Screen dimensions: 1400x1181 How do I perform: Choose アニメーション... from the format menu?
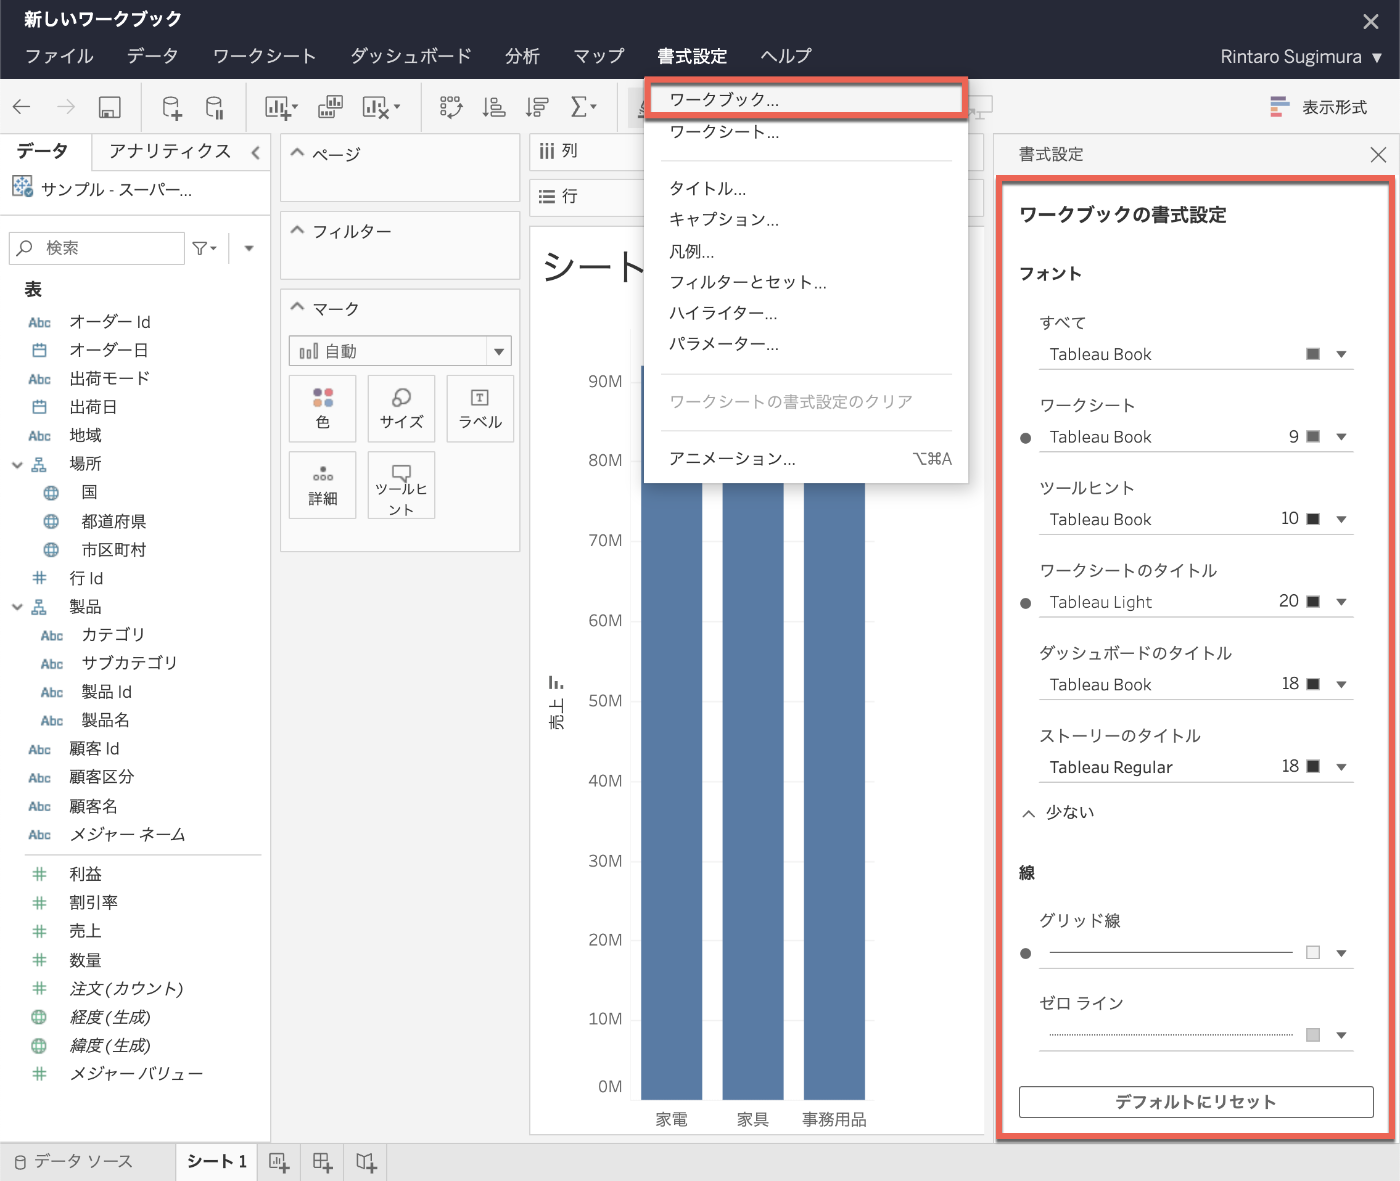(x=805, y=459)
